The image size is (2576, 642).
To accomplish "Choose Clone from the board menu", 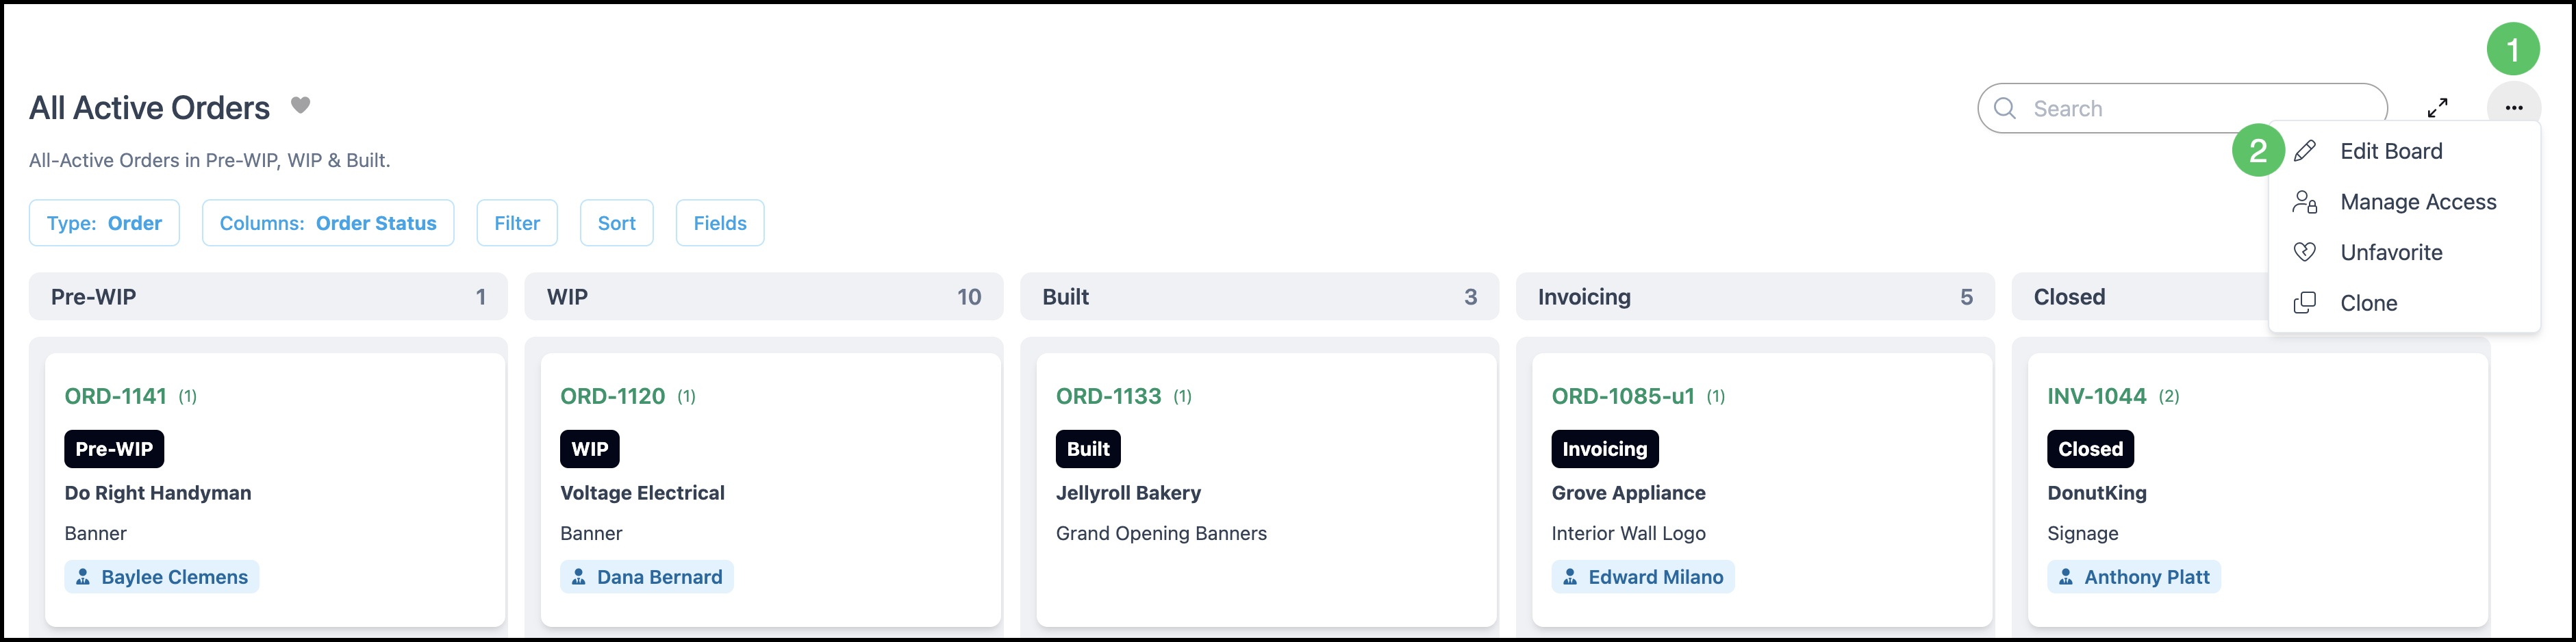I will (x=2368, y=303).
